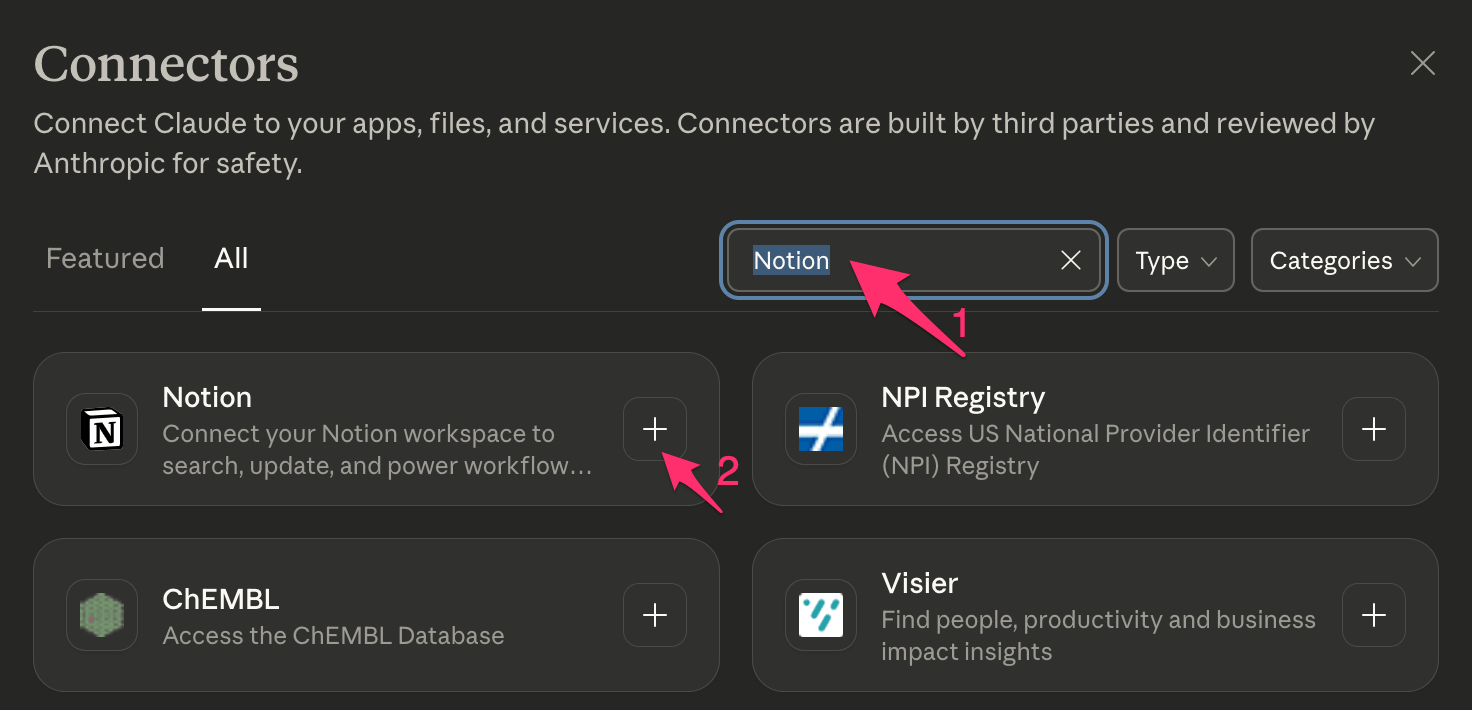The height and width of the screenshot is (710, 1472).
Task: Open the NPI Registry connector title
Action: (963, 397)
